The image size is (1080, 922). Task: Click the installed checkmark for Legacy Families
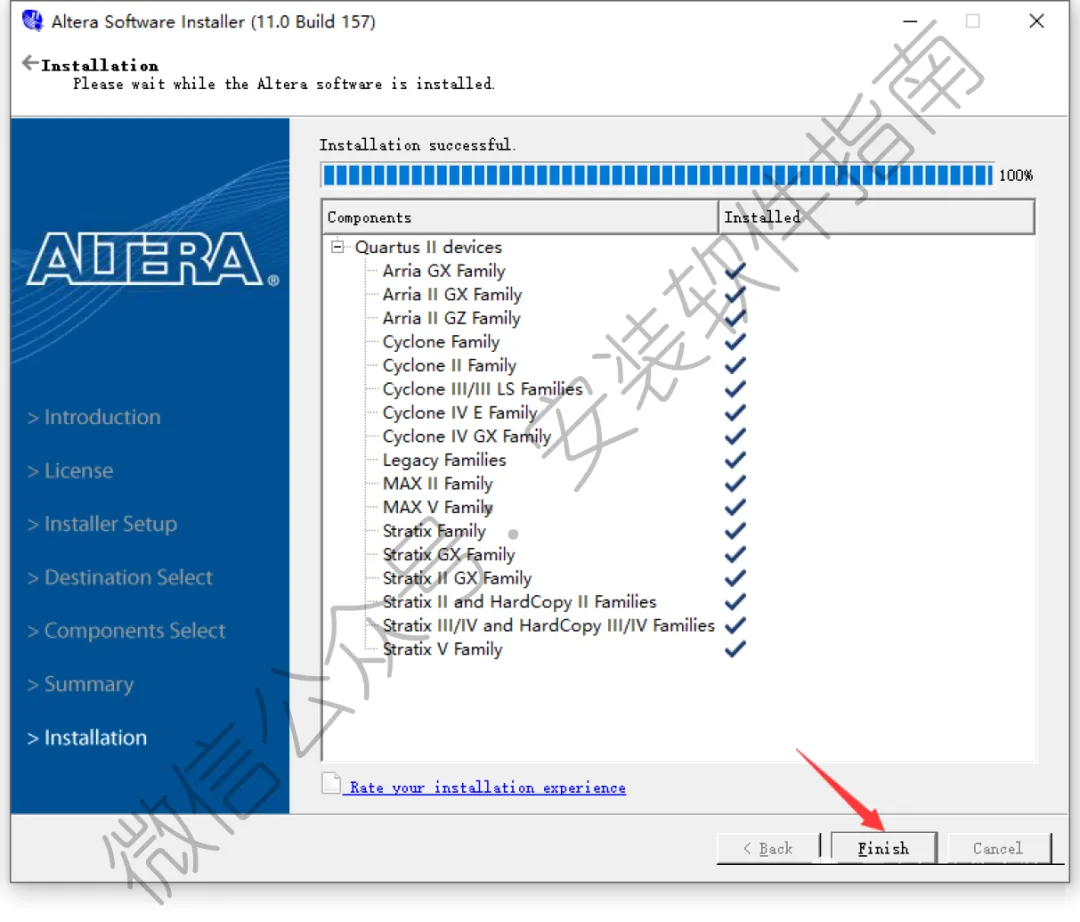pyautogui.click(x=736, y=460)
